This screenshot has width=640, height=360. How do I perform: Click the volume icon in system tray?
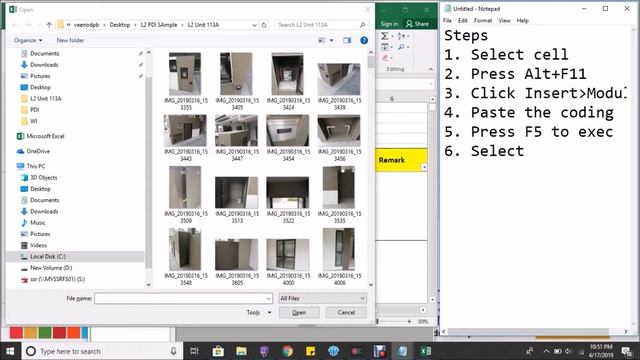(x=568, y=351)
